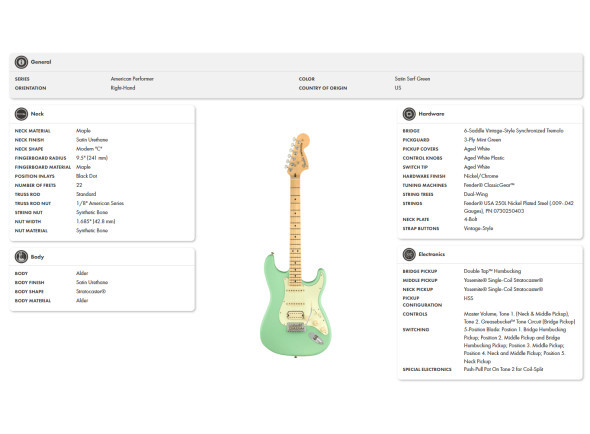Image resolution: width=590 pixels, height=434 pixels.
Task: Click the Dual-Wing string trees value
Action: [476, 194]
